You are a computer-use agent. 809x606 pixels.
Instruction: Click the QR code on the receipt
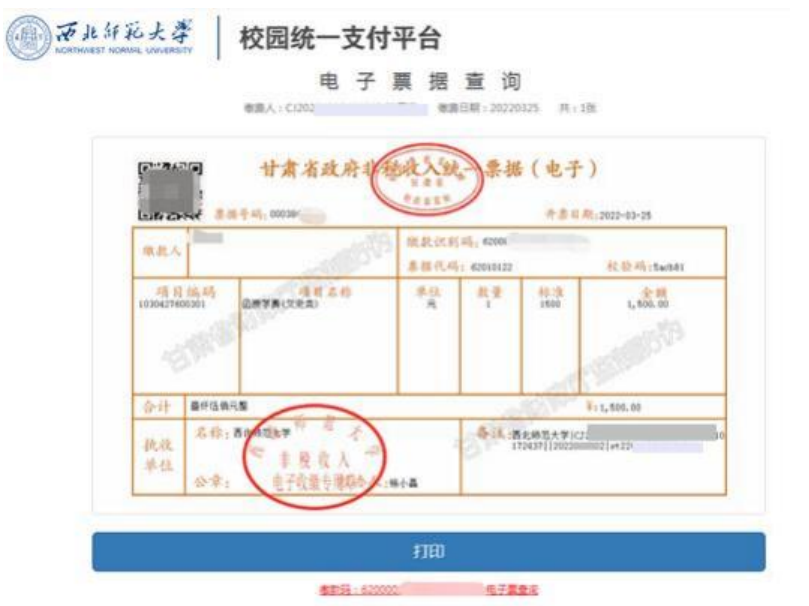170,191
